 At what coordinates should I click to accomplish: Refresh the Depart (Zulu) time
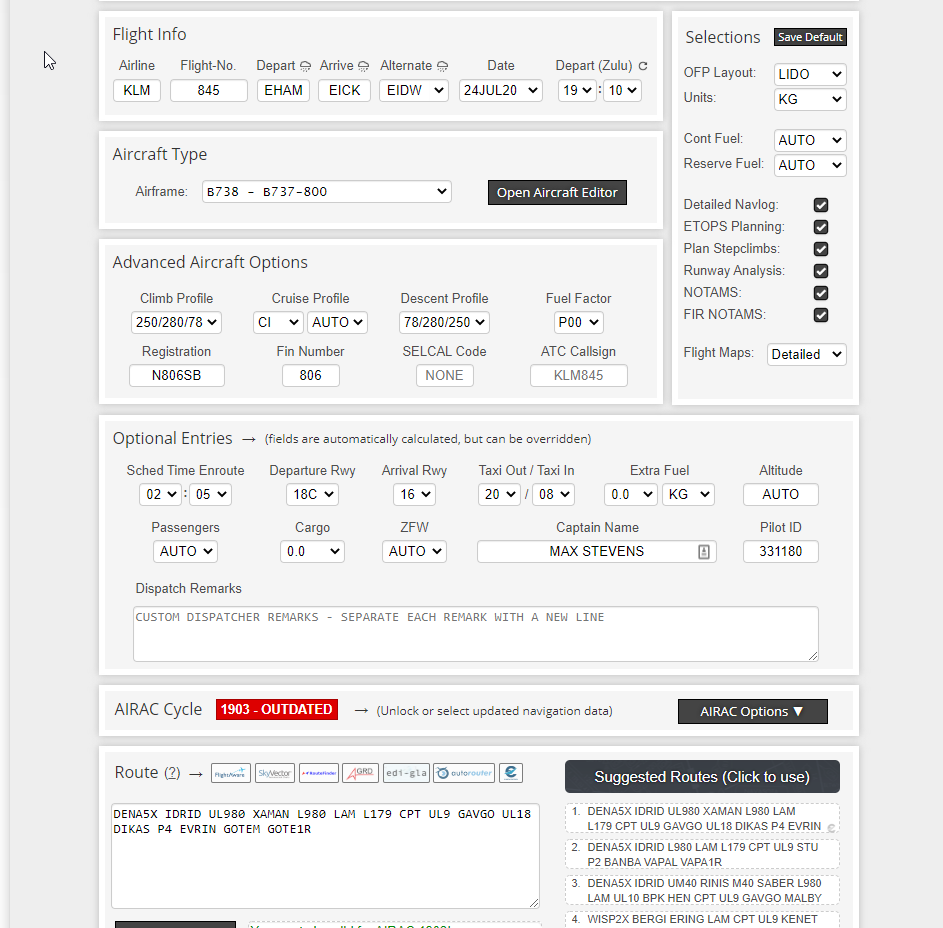pyautogui.click(x=643, y=66)
